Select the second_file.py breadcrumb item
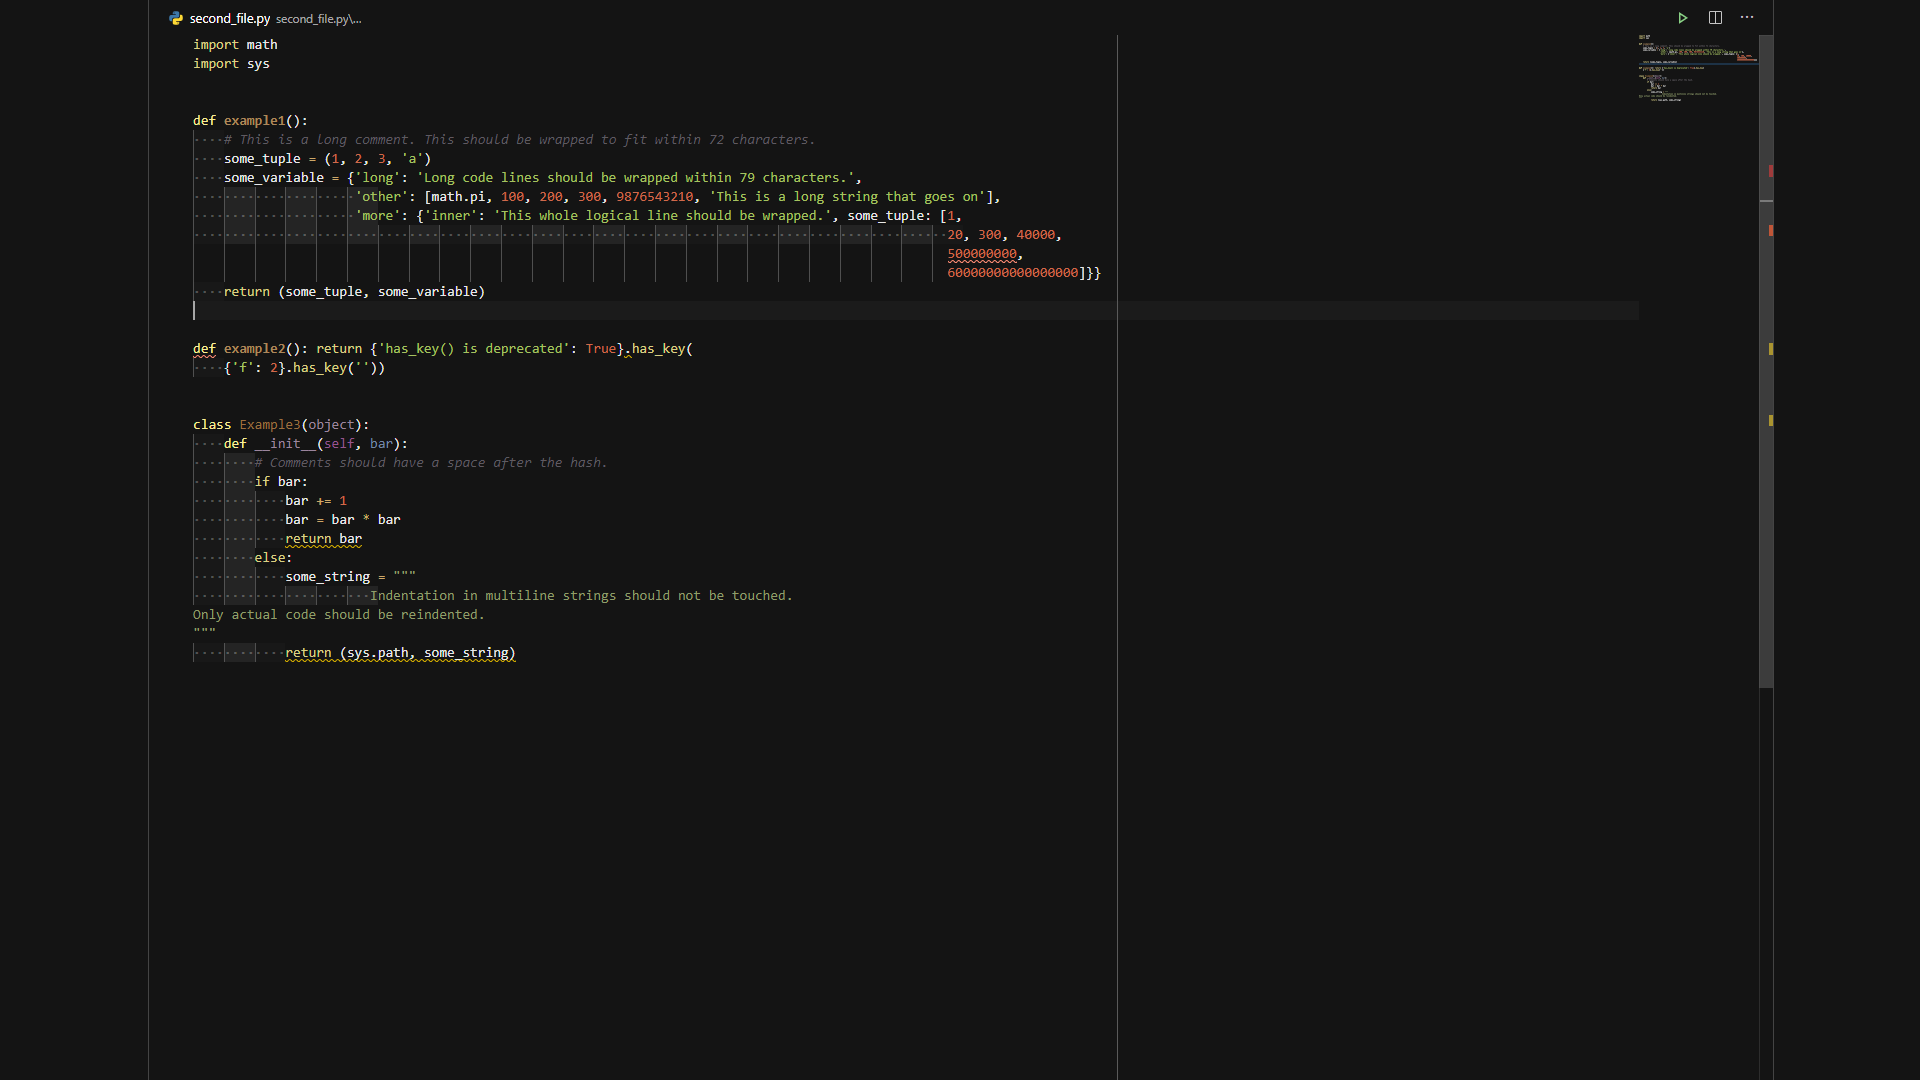The height and width of the screenshot is (1080, 1920). coord(230,18)
